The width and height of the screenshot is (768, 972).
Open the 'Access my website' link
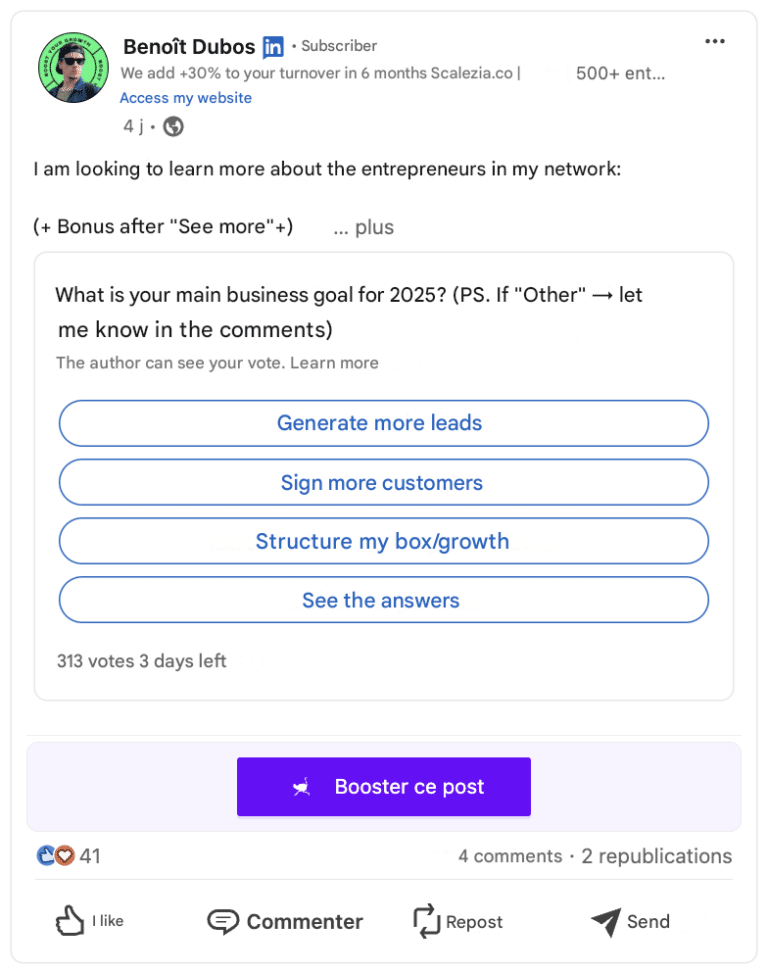click(185, 98)
